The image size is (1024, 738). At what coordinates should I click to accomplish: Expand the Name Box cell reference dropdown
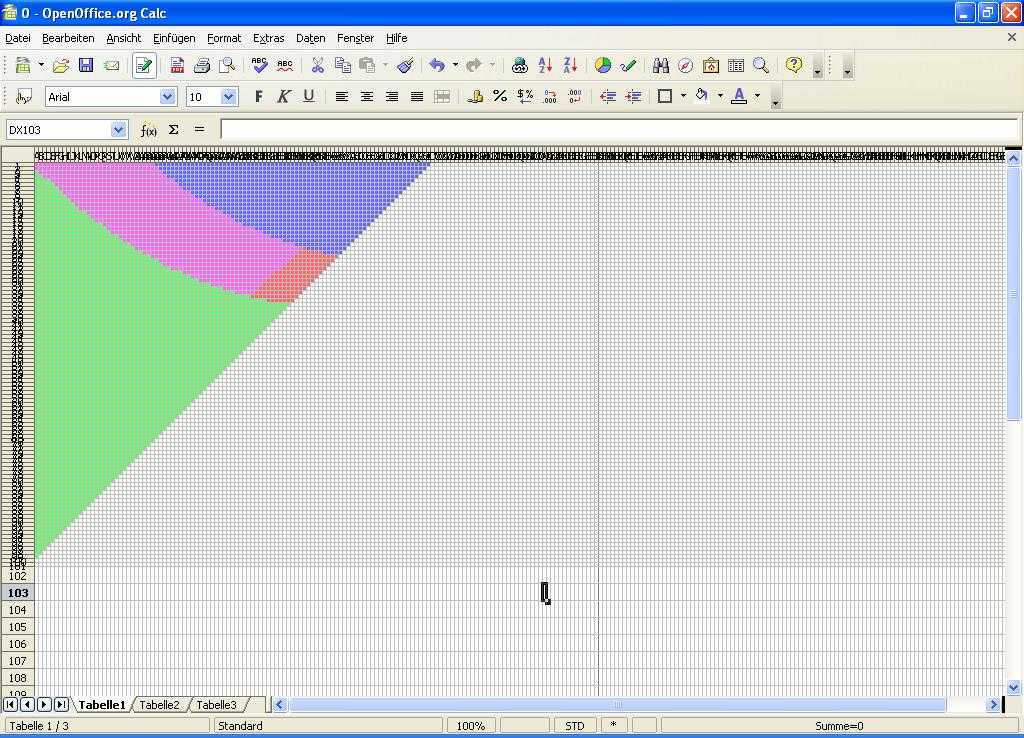[118, 130]
